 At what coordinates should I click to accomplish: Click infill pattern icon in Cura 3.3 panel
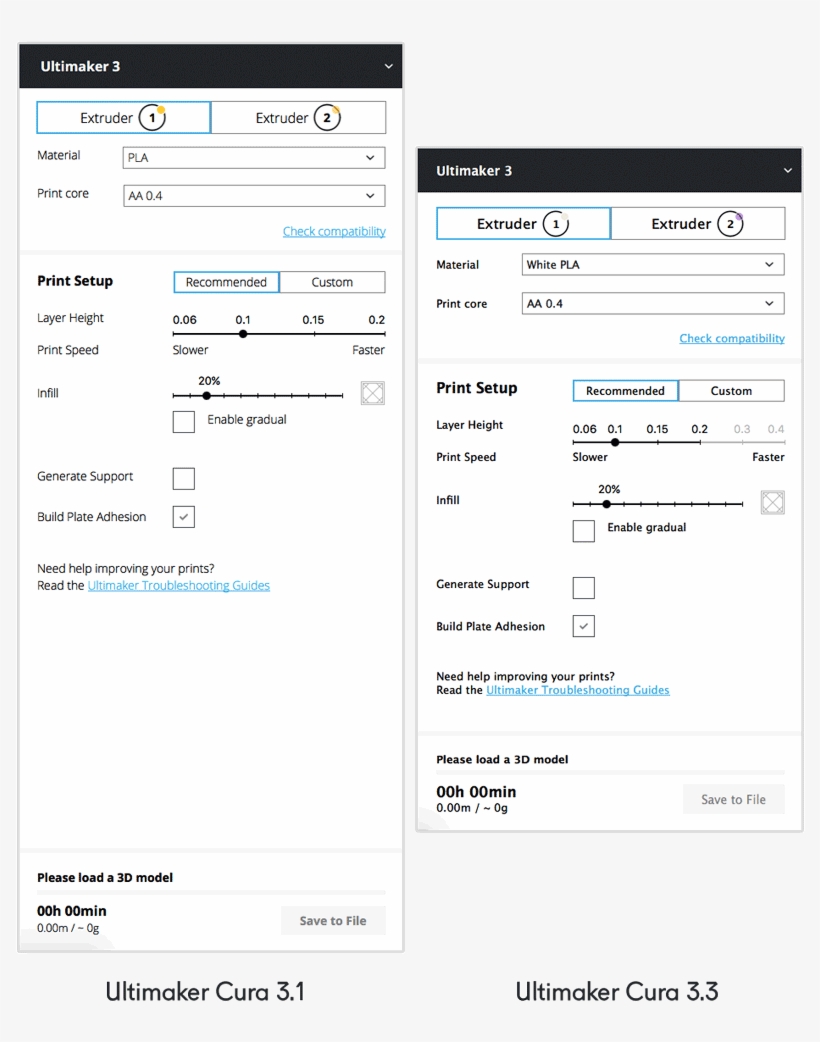[x=772, y=502]
